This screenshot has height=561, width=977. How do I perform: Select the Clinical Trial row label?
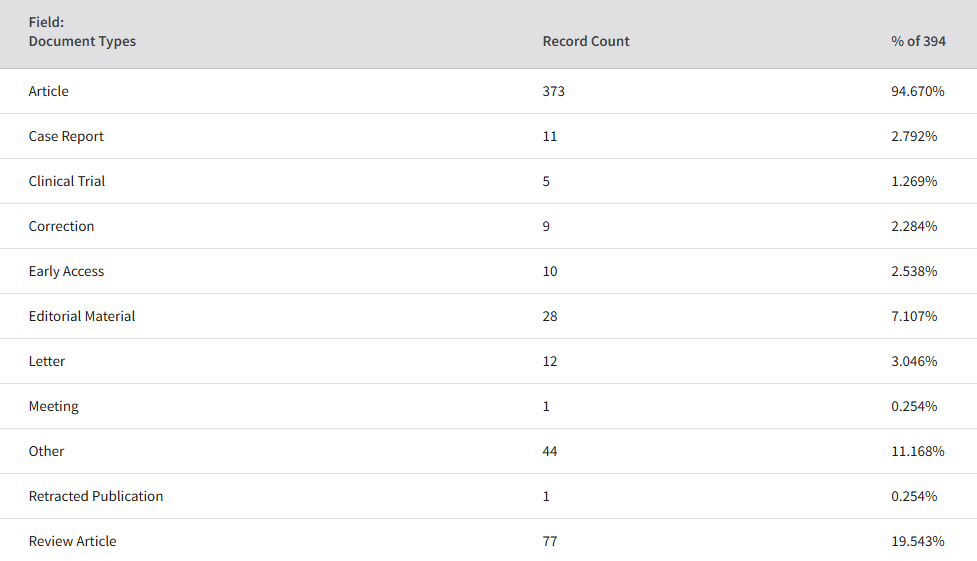67,181
